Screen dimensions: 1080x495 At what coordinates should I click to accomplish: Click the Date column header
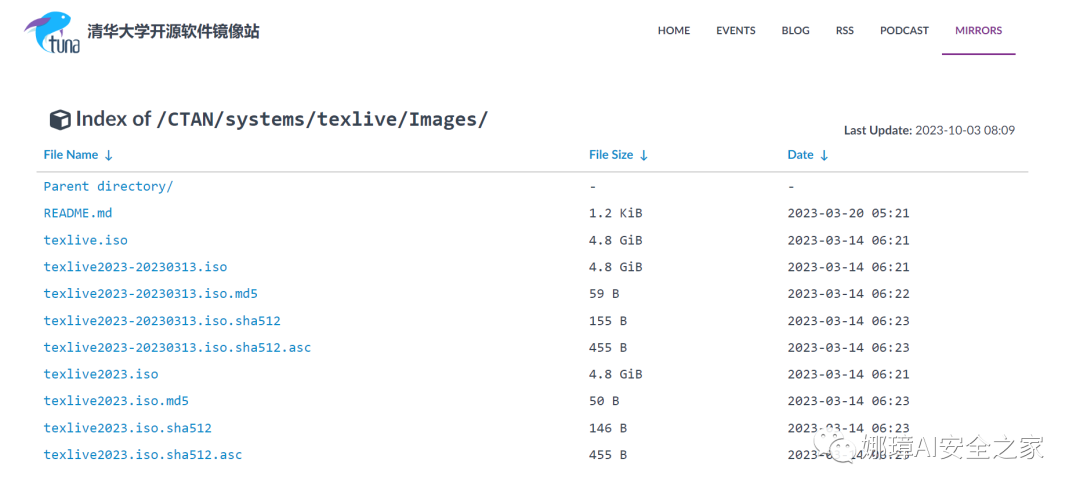coord(800,155)
